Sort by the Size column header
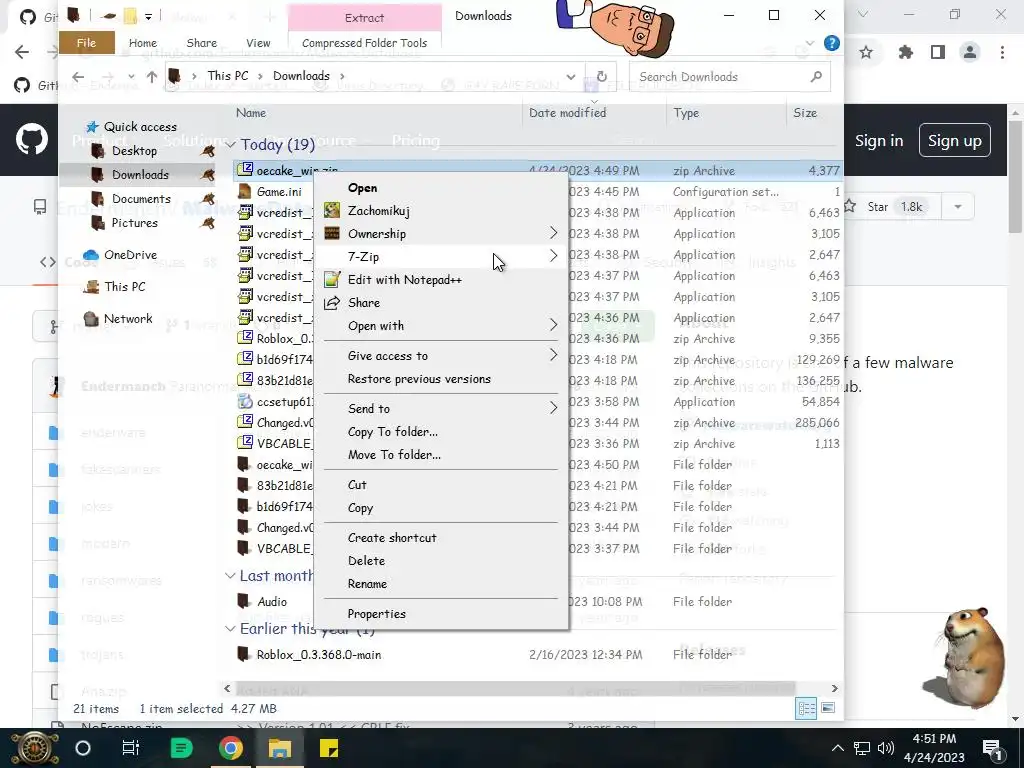The width and height of the screenshot is (1024, 768). [x=805, y=113]
